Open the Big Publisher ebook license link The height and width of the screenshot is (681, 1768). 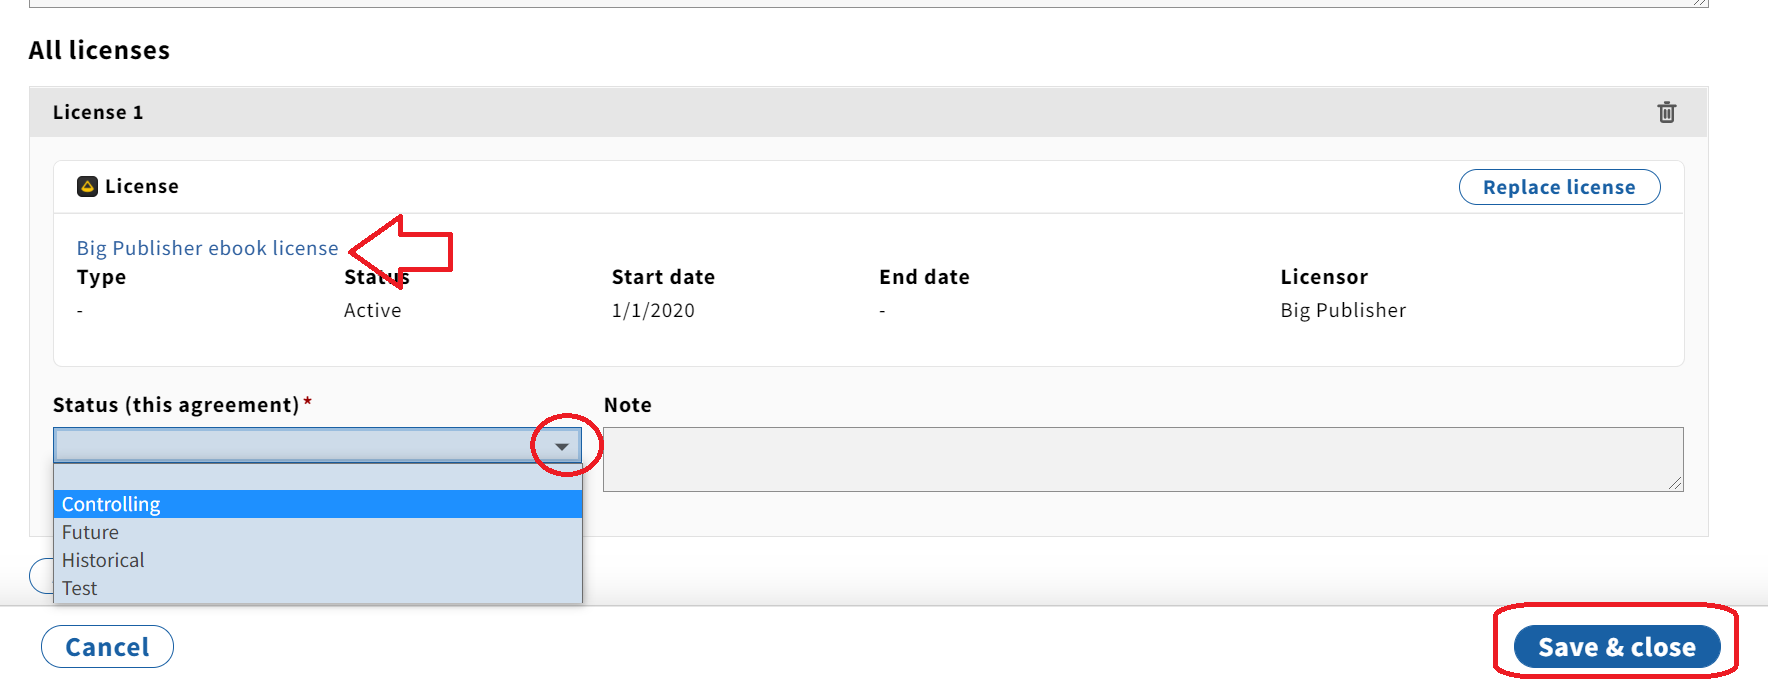(207, 248)
